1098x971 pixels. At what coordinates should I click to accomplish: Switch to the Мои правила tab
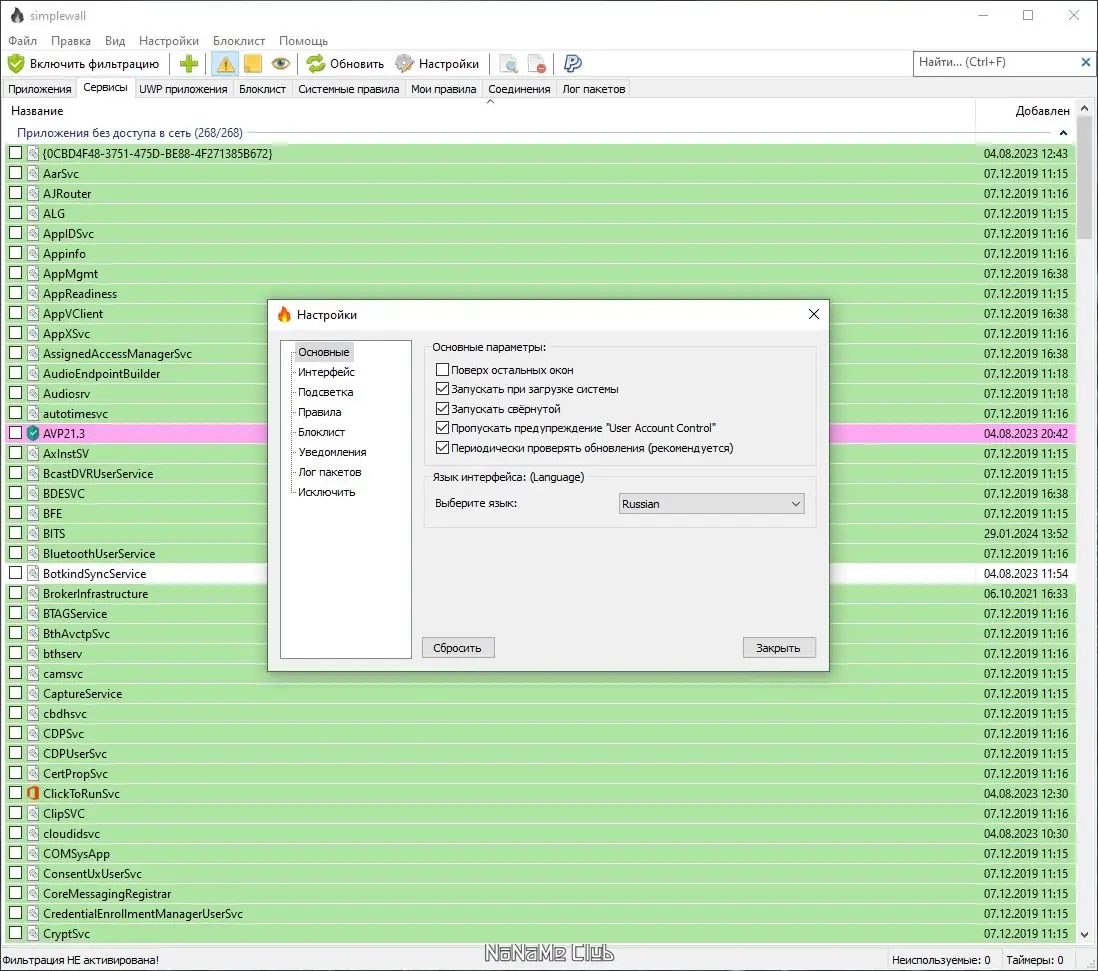(x=443, y=89)
